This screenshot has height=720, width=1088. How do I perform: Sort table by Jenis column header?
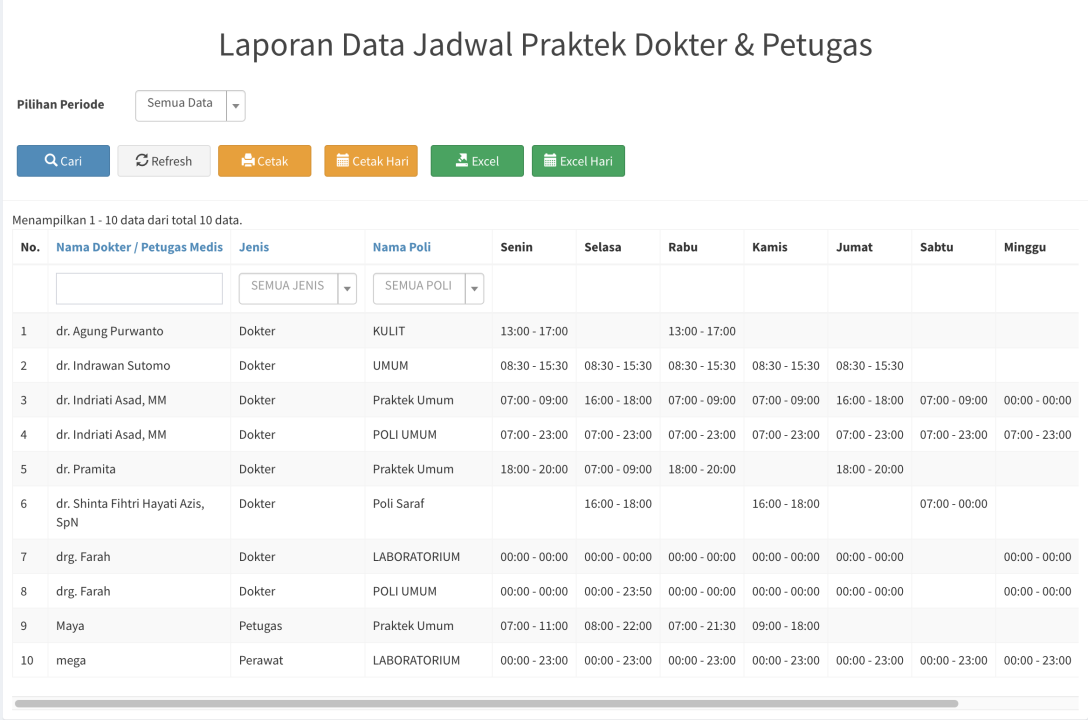pyautogui.click(x=254, y=247)
